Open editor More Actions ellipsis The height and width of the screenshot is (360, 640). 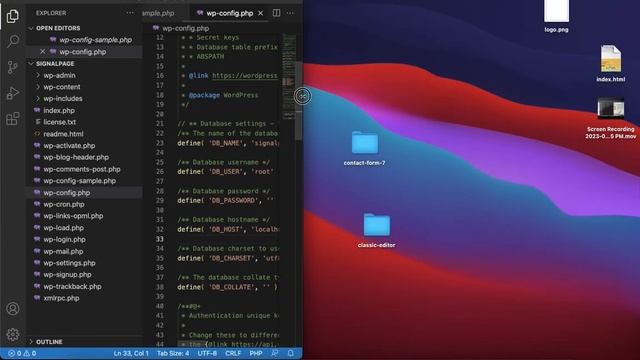[x=290, y=13]
